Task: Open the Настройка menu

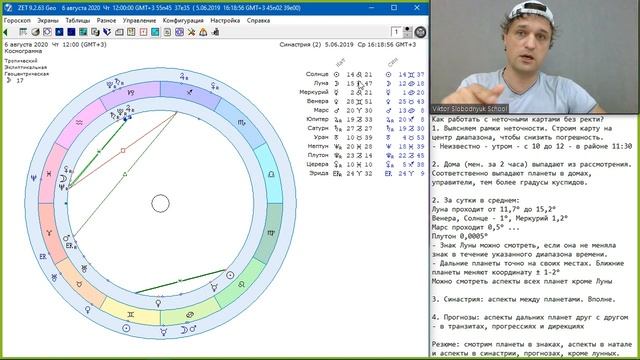Action: point(225,20)
